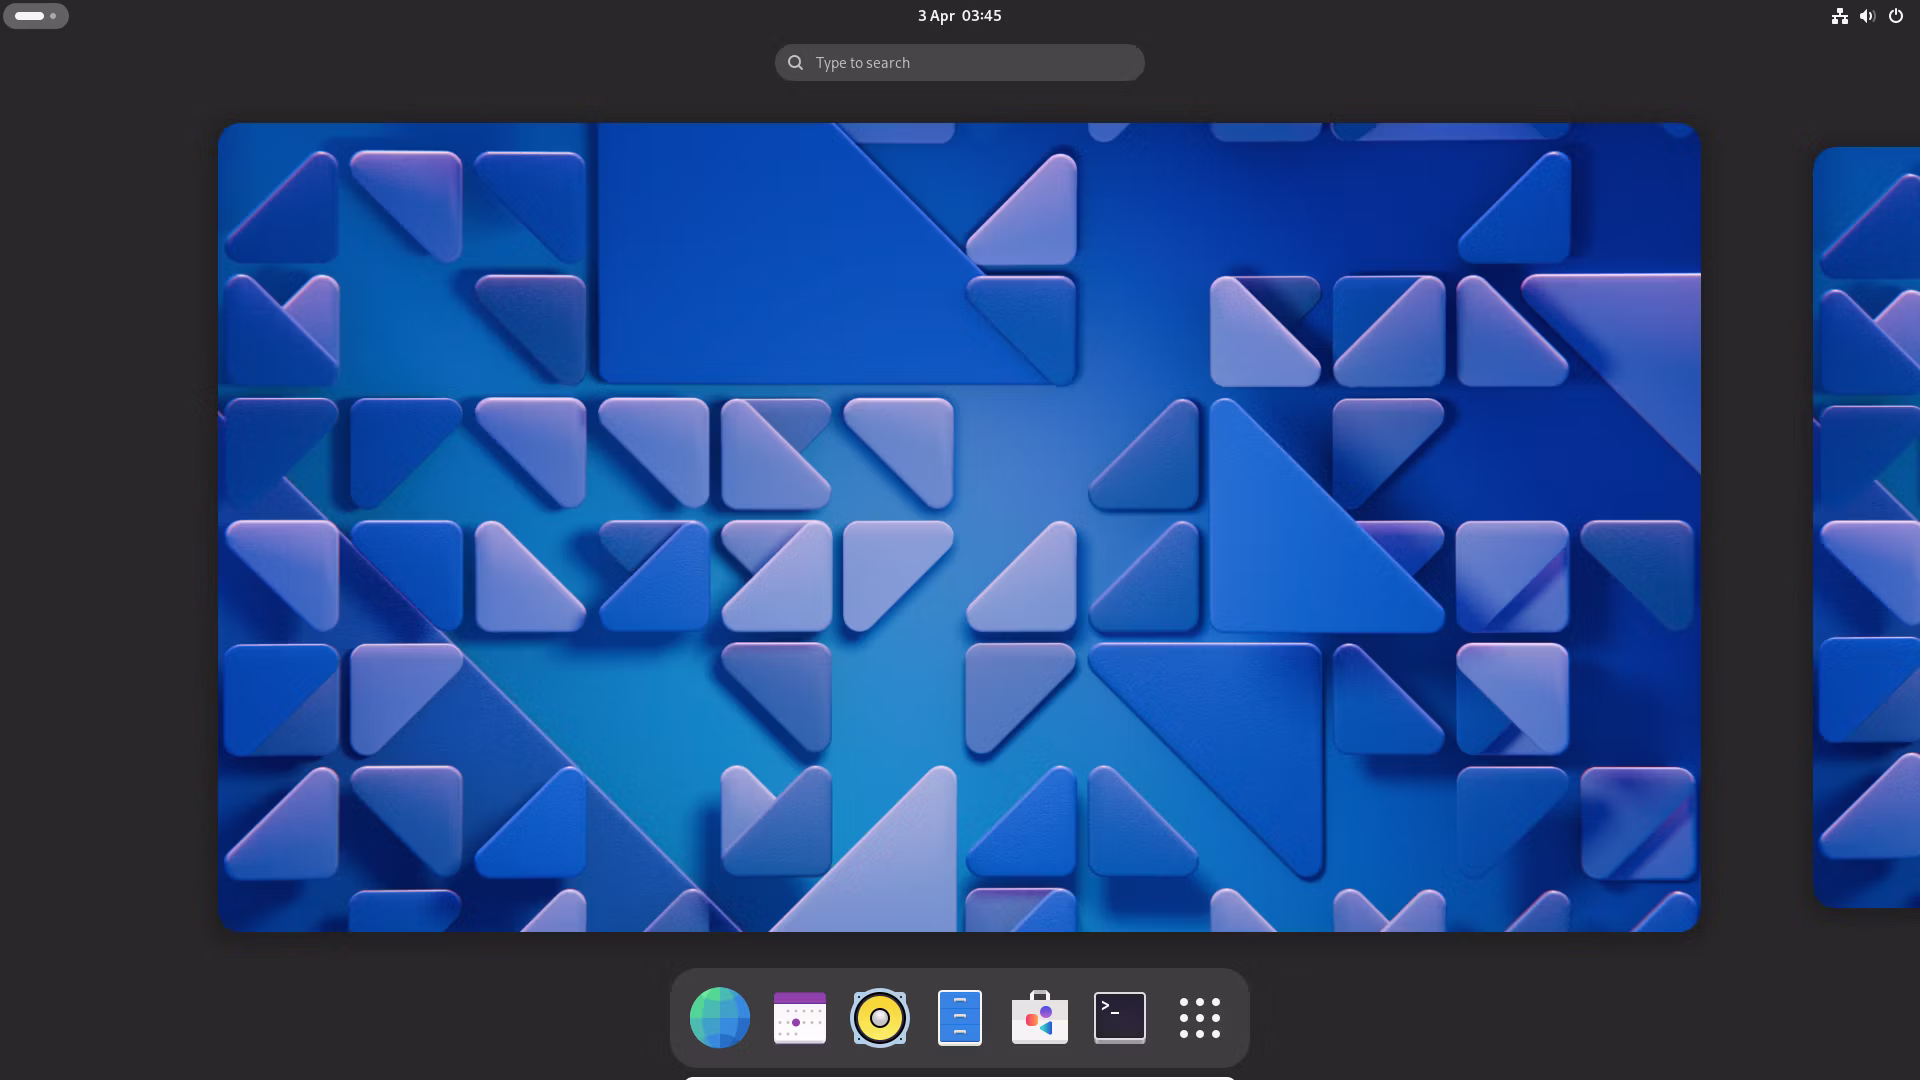Open the Web browser globe icon

pos(719,1017)
